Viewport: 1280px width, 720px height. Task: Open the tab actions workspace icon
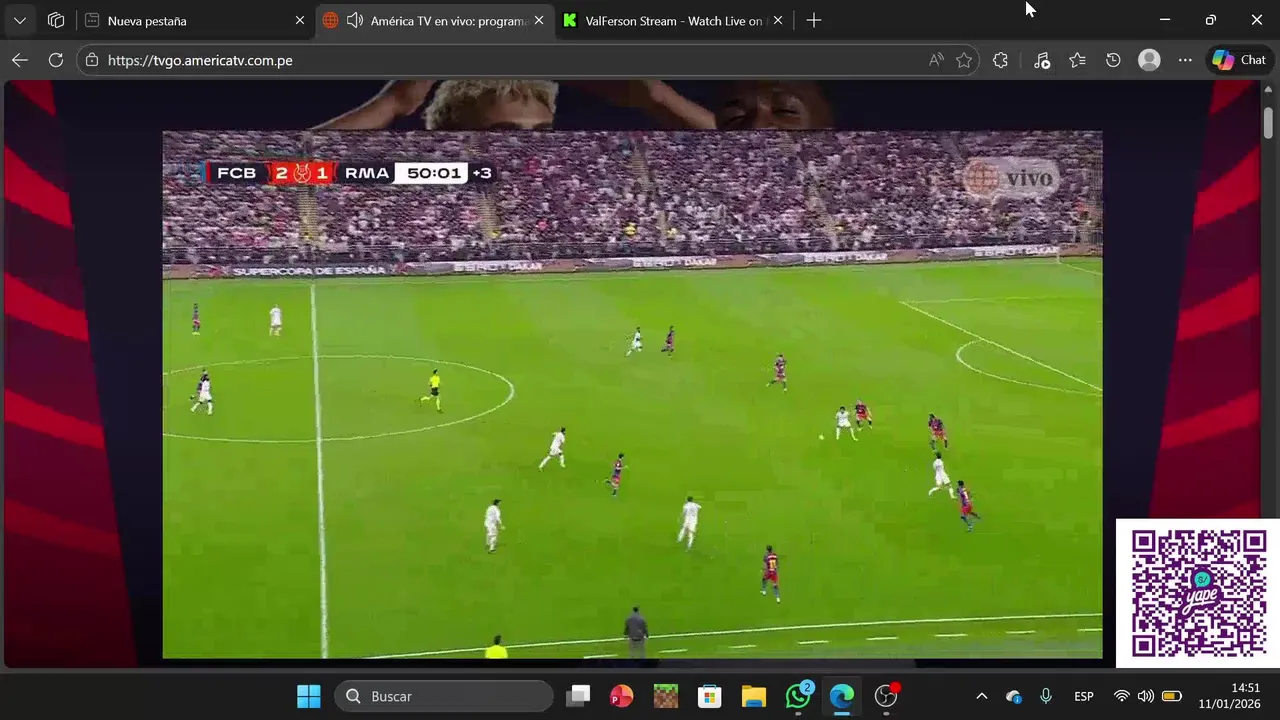pyautogui.click(x=56, y=20)
